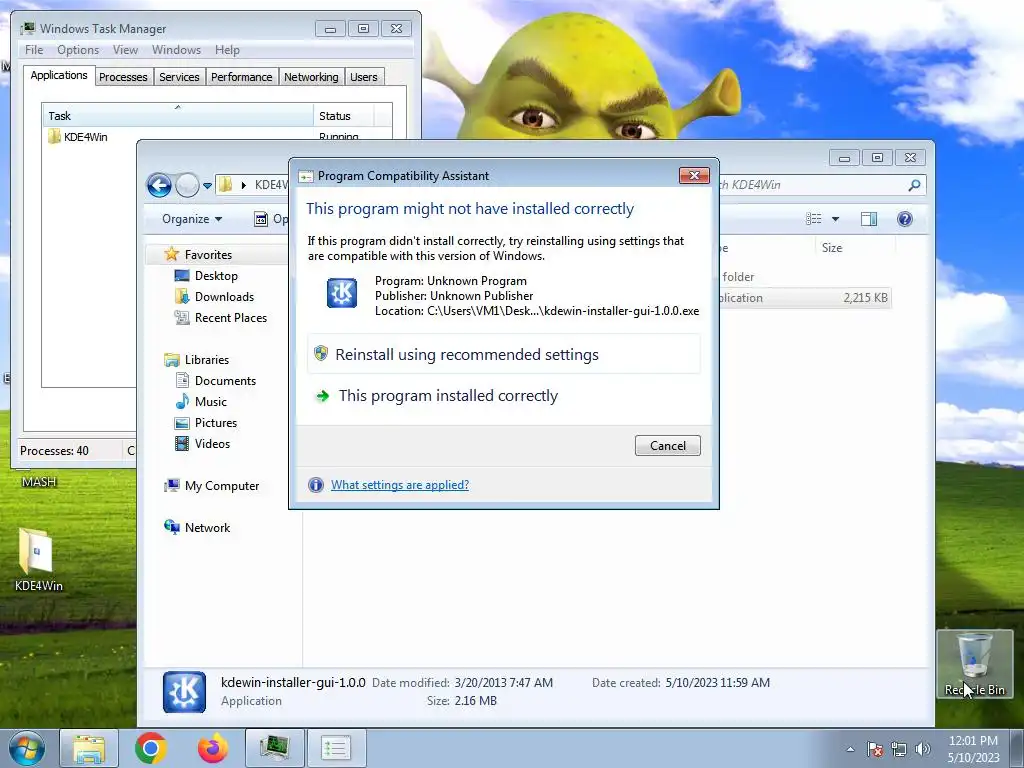Viewport: 1024px width, 768px height.
Task: Open the Windows Start menu
Action: tap(26, 748)
